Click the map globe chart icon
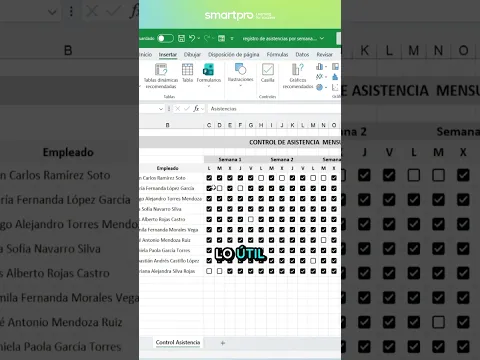Screen dimensions: 480x360 tap(319, 87)
